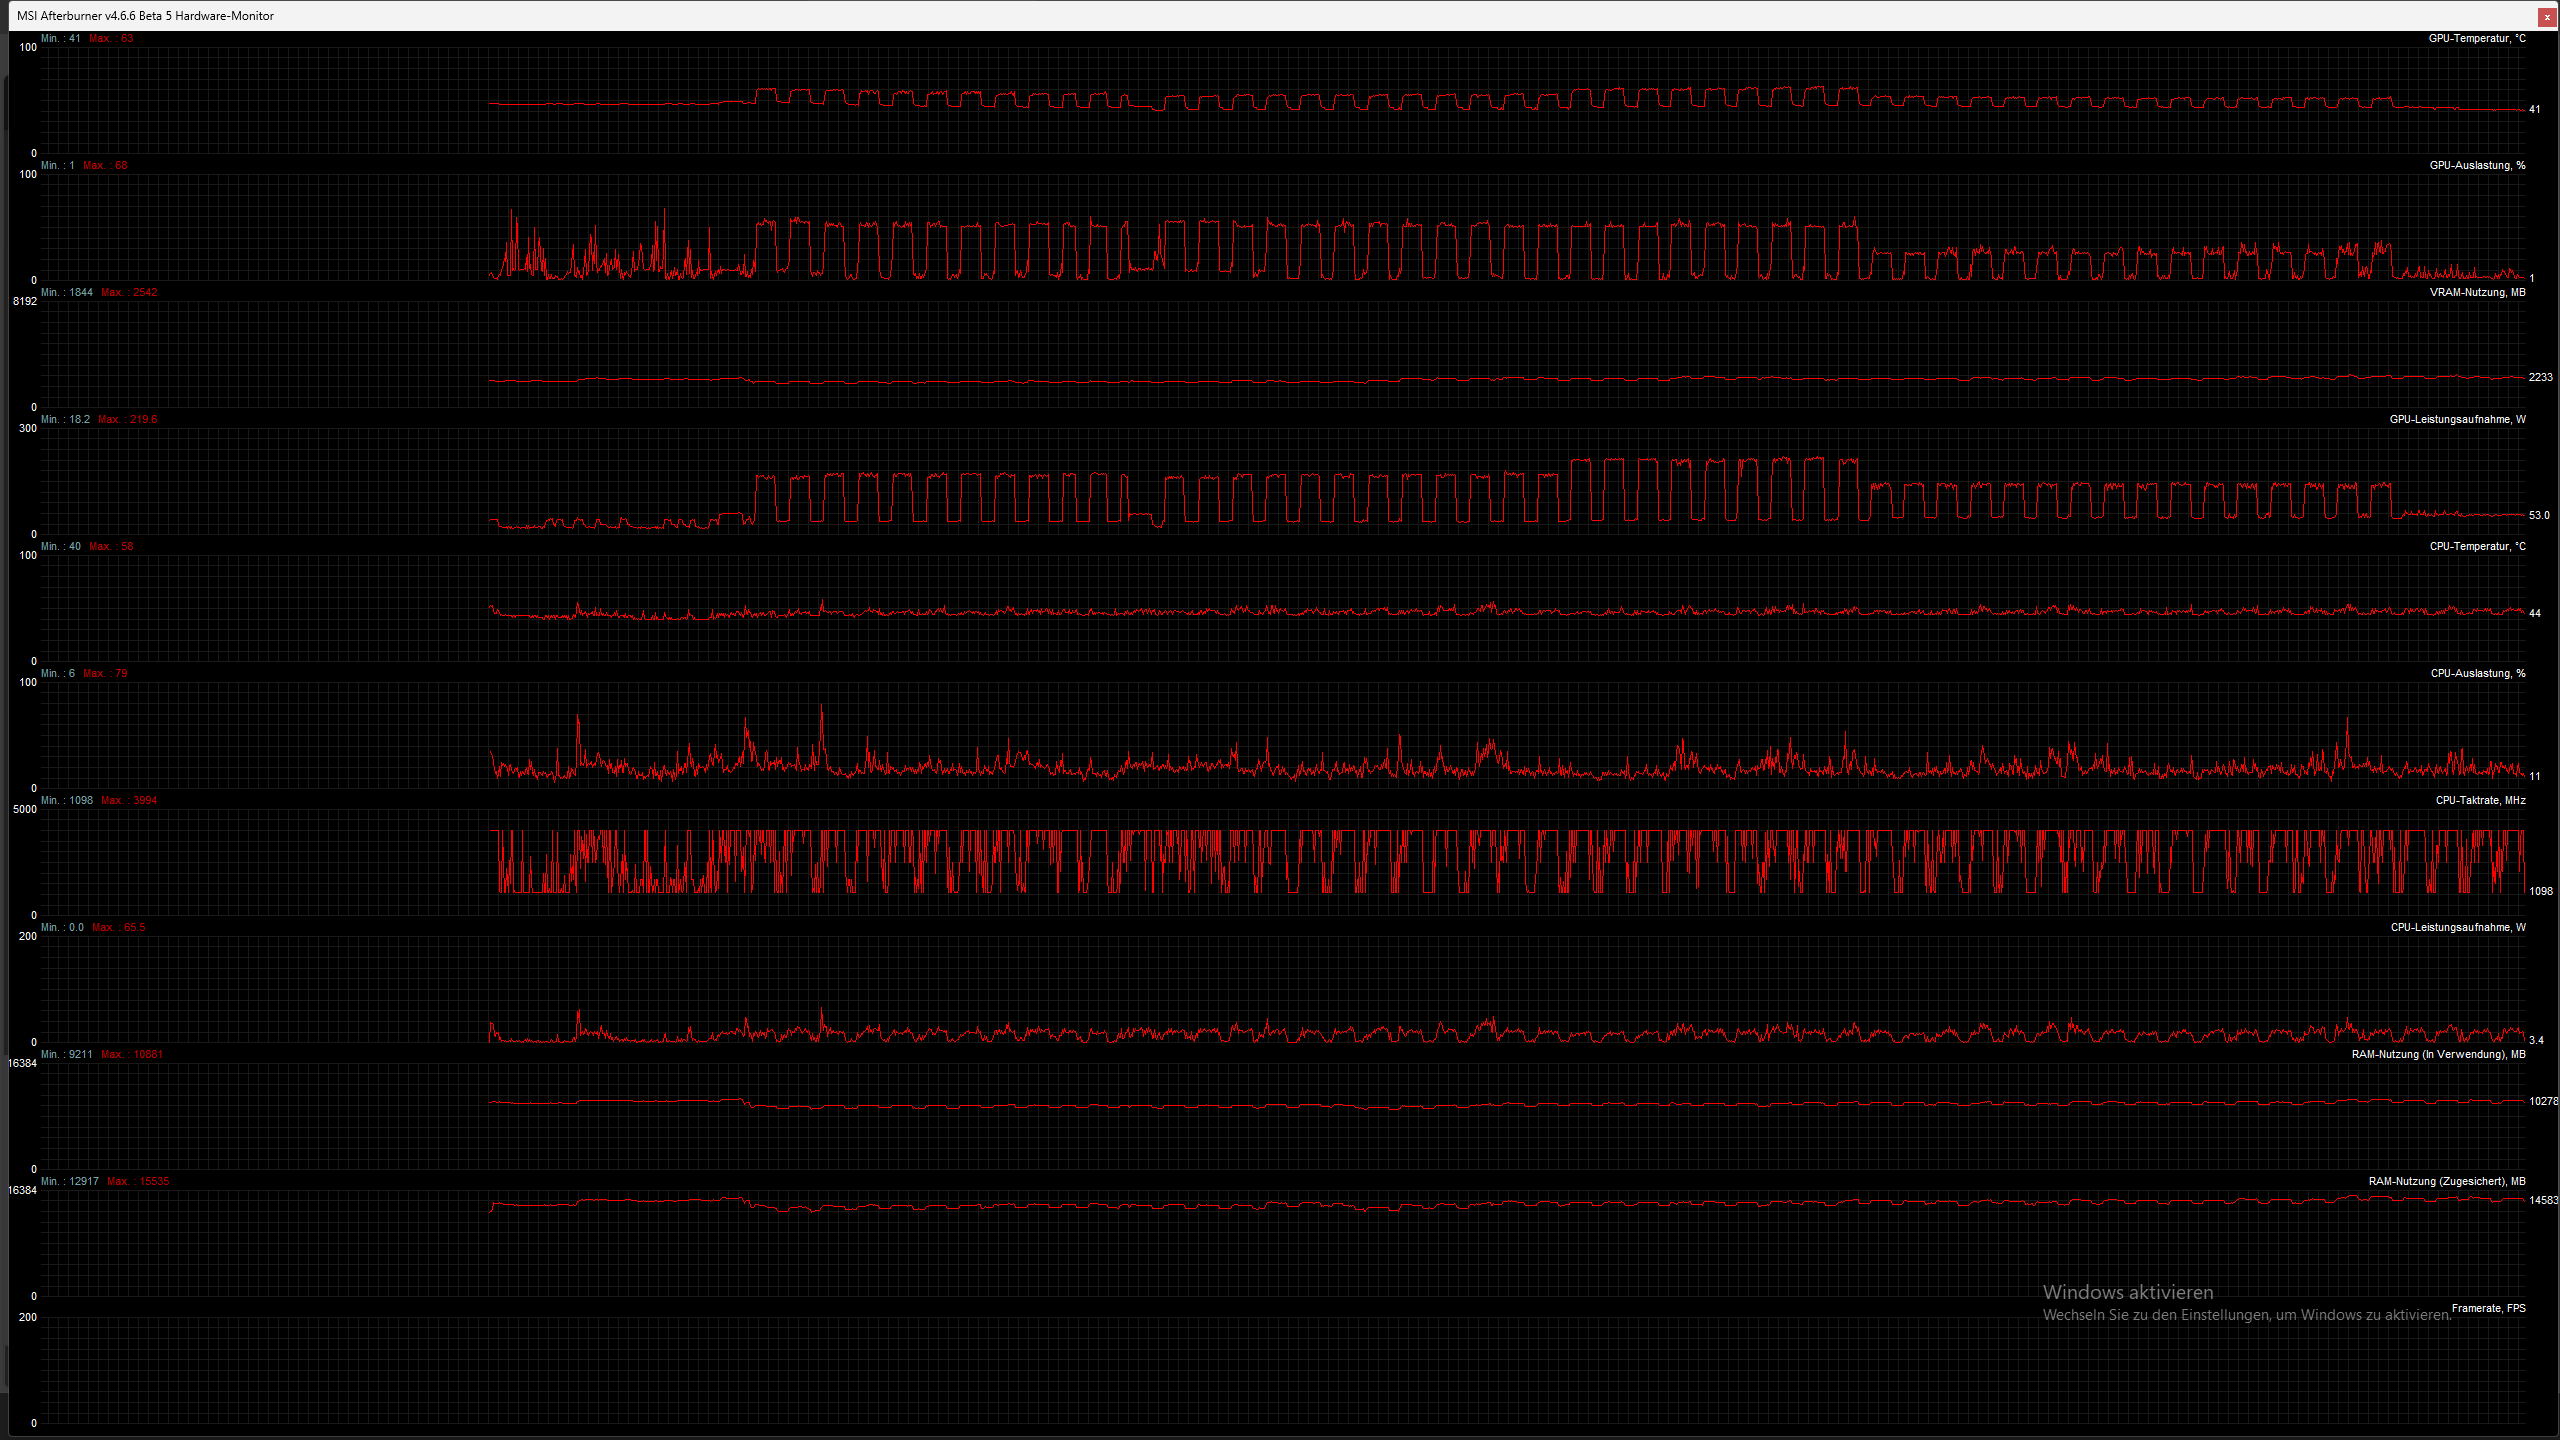Image resolution: width=2560 pixels, height=1440 pixels.
Task: Click the current GPU power value 53.0
Action: click(2539, 516)
